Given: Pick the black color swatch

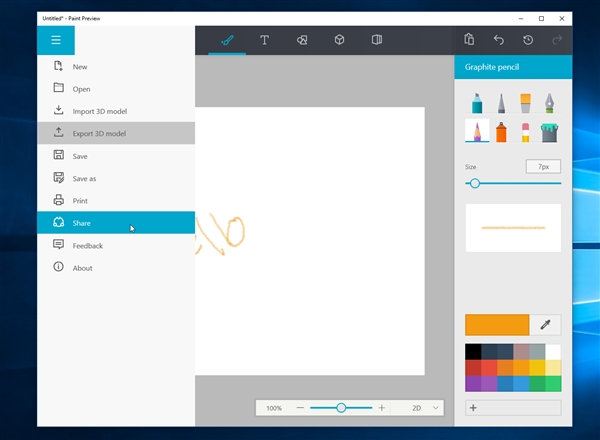Looking at the screenshot, I should coord(473,351).
